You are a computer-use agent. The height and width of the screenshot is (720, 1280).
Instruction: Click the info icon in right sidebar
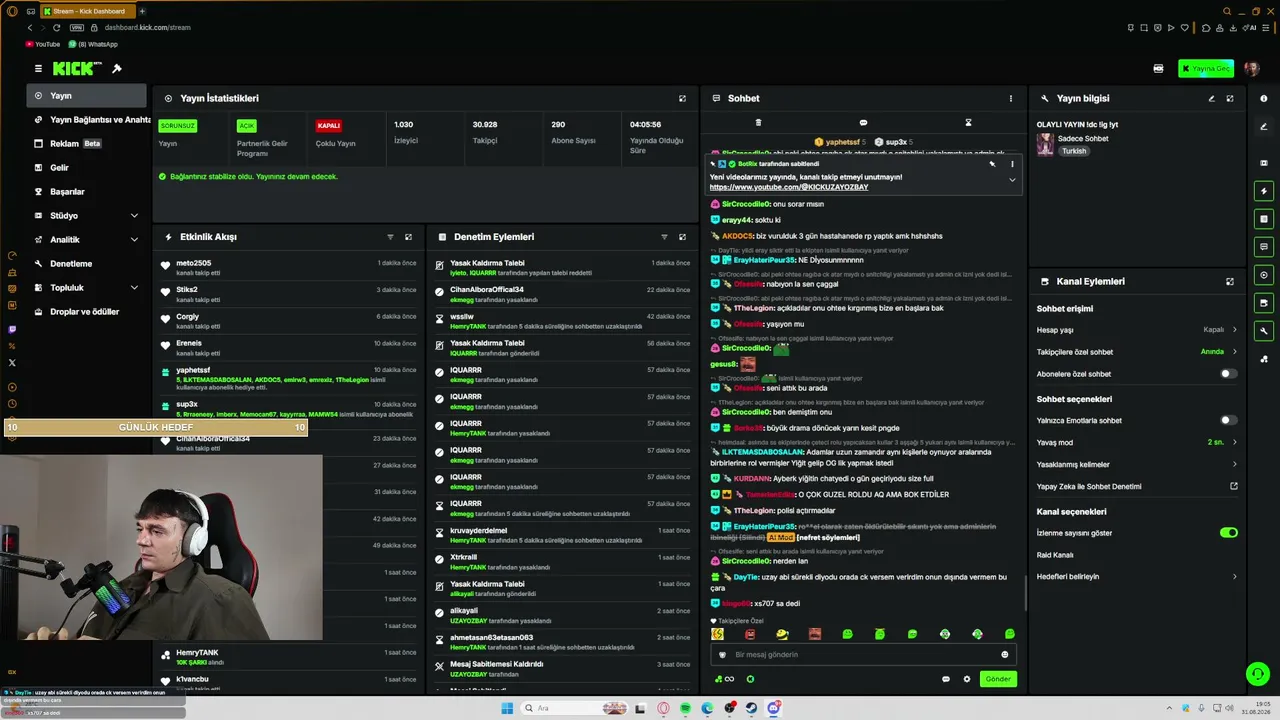click(1264, 98)
